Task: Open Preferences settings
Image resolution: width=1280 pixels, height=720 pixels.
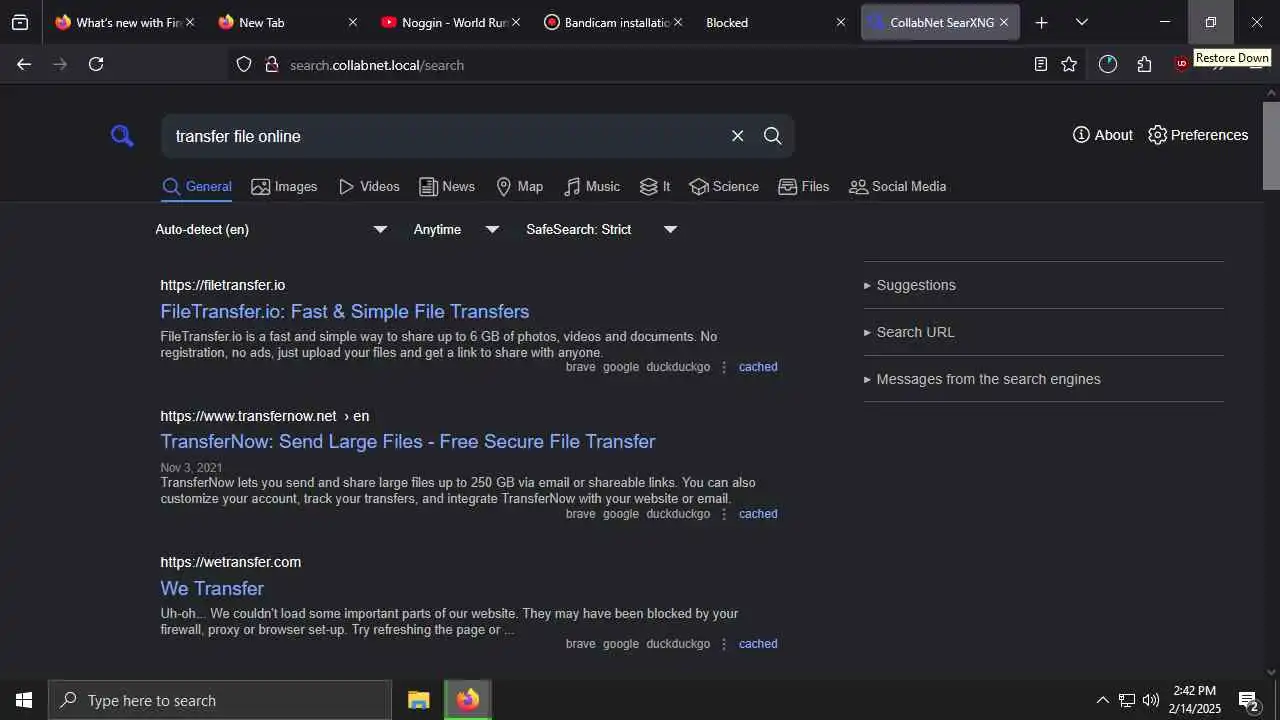Action: [1198, 135]
